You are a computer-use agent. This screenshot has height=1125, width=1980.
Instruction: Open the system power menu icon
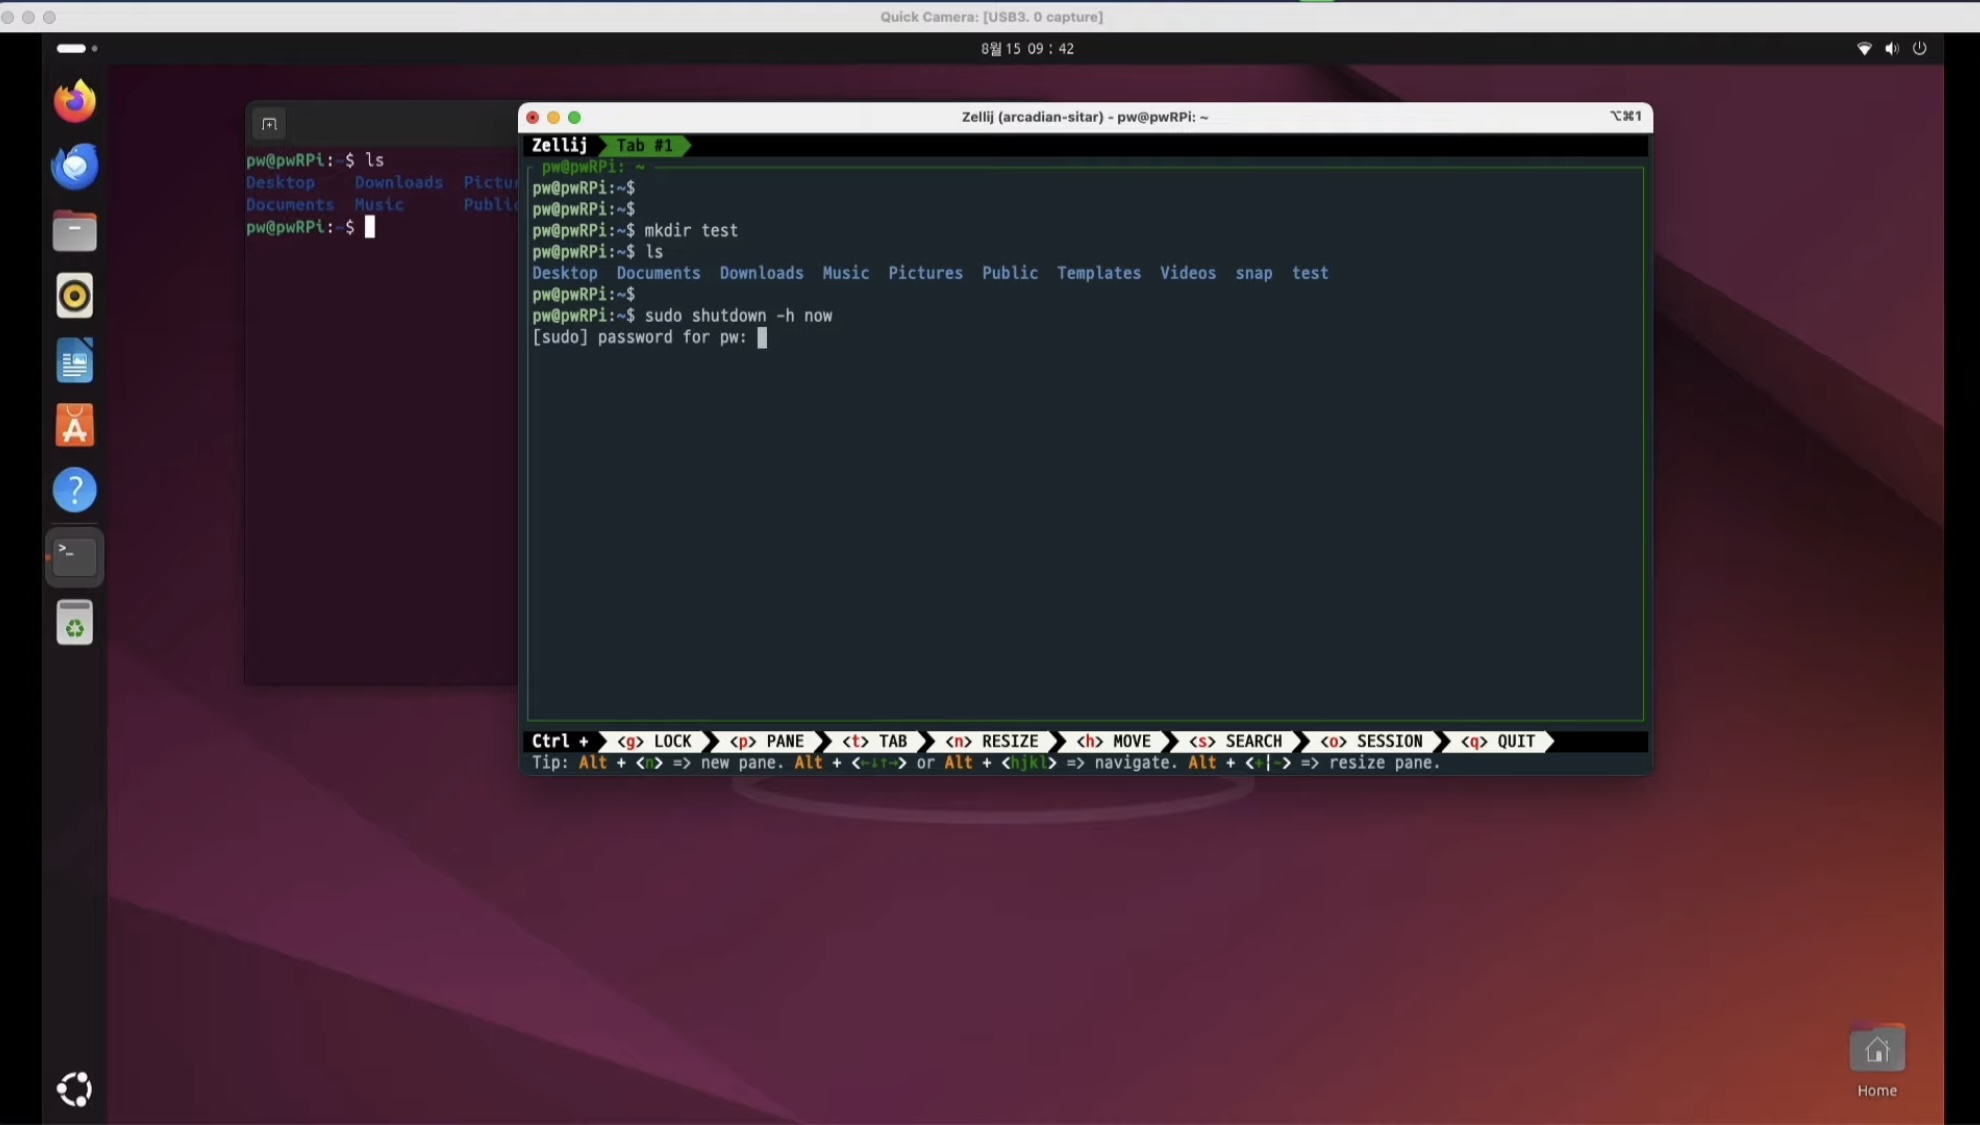(x=1919, y=48)
